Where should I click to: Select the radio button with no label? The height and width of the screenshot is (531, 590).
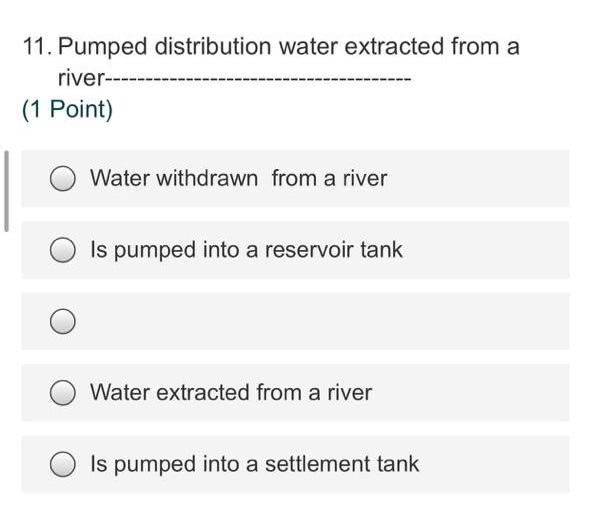[62, 321]
